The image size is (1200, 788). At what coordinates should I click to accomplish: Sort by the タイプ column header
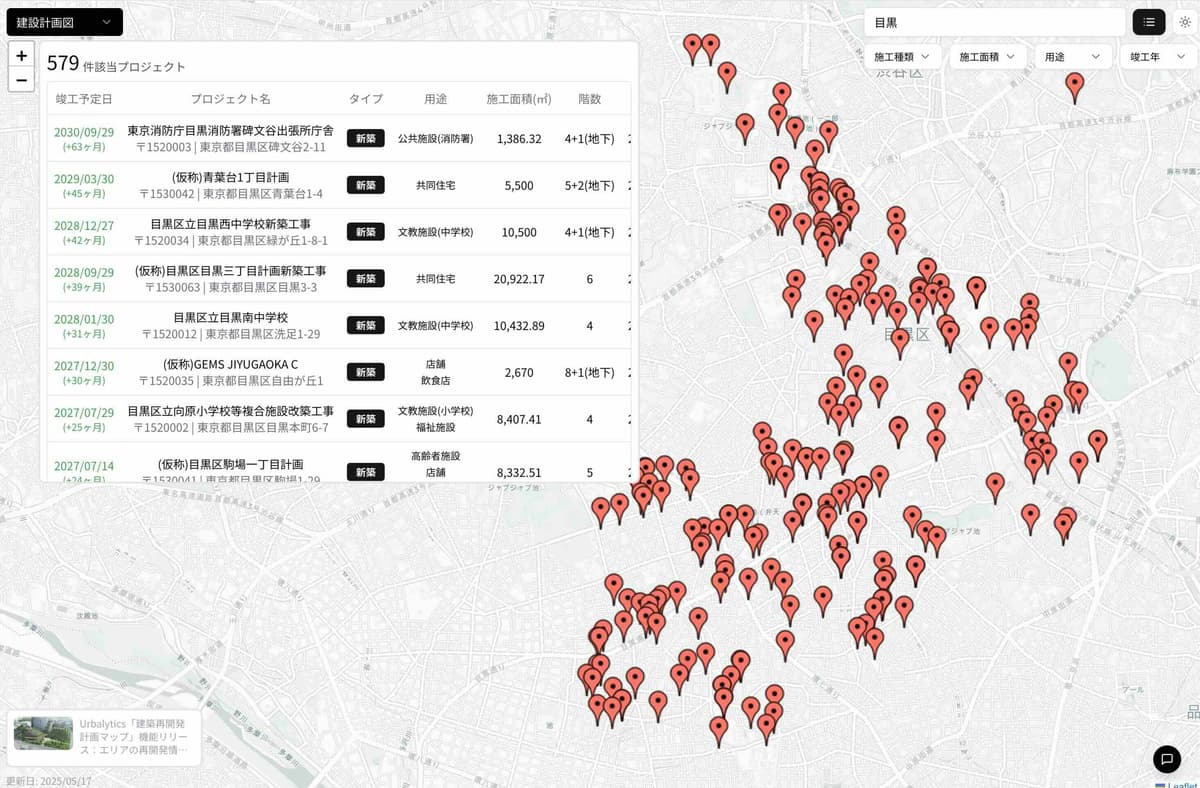(x=365, y=99)
